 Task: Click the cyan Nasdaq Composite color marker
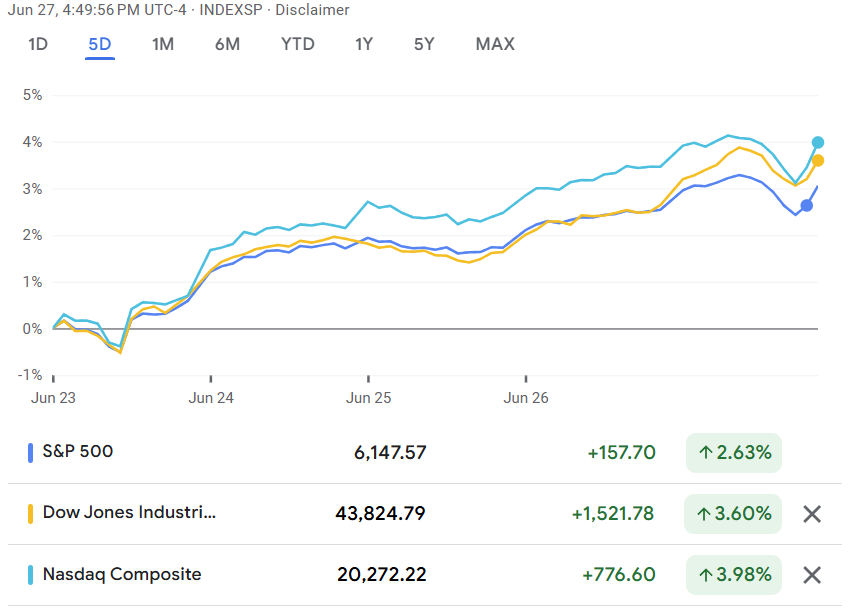(30, 575)
